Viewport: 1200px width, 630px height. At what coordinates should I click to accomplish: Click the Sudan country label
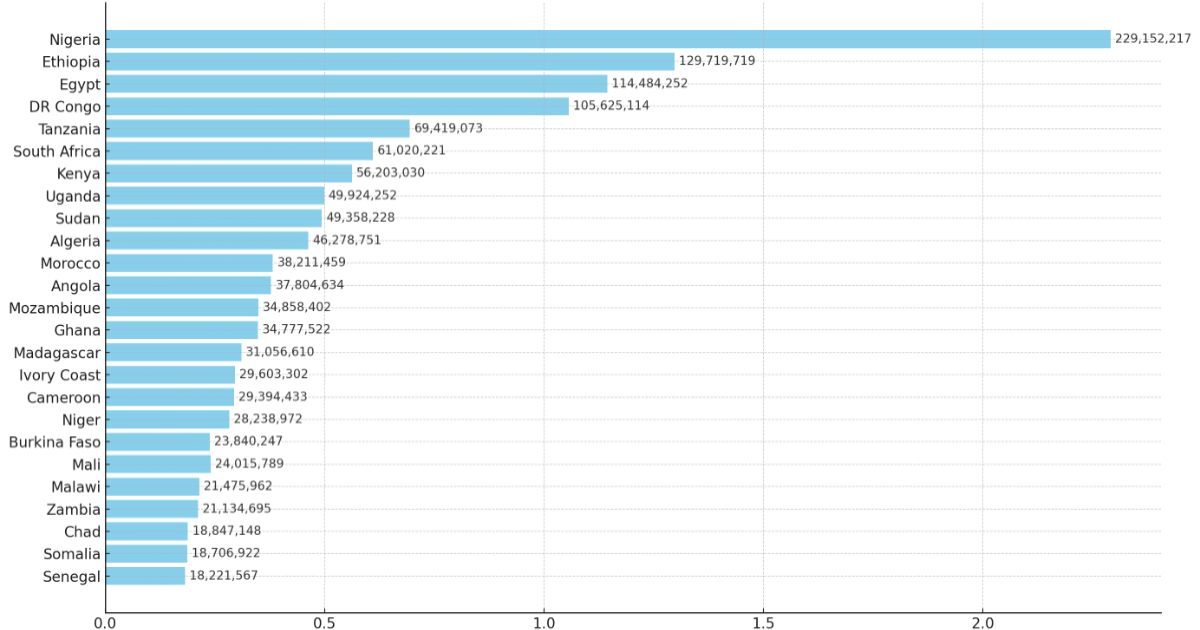point(78,218)
